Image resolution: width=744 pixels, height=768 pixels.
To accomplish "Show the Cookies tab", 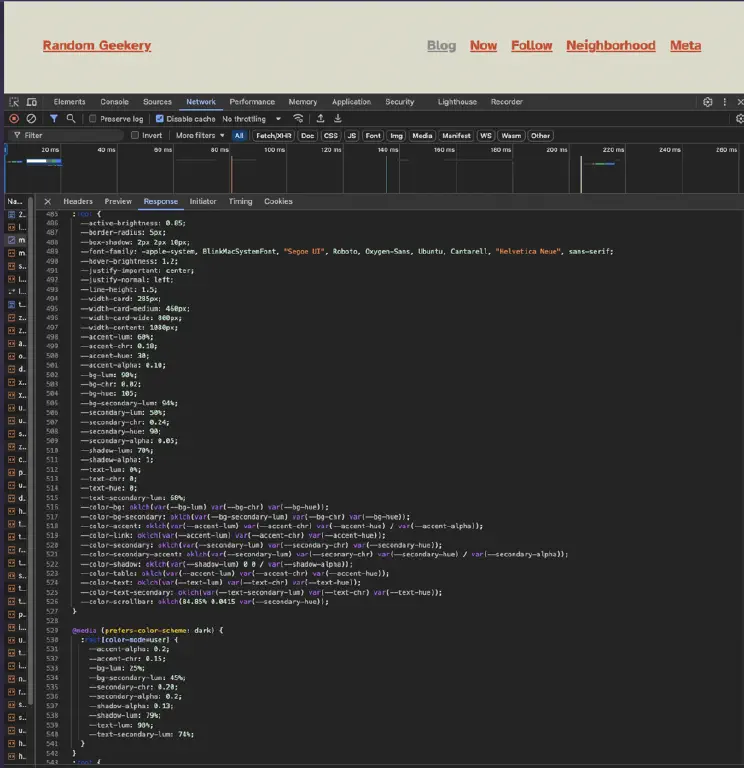I will point(278,201).
